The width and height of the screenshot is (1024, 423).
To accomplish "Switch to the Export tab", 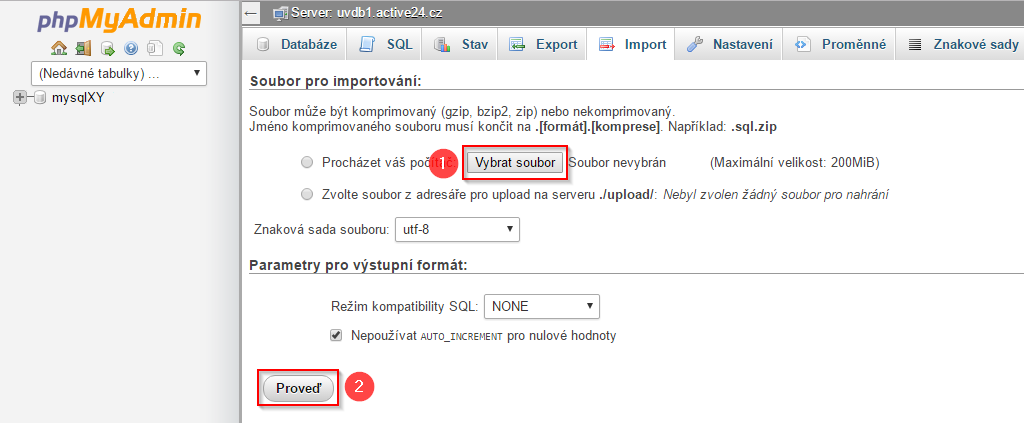I will pos(543,44).
